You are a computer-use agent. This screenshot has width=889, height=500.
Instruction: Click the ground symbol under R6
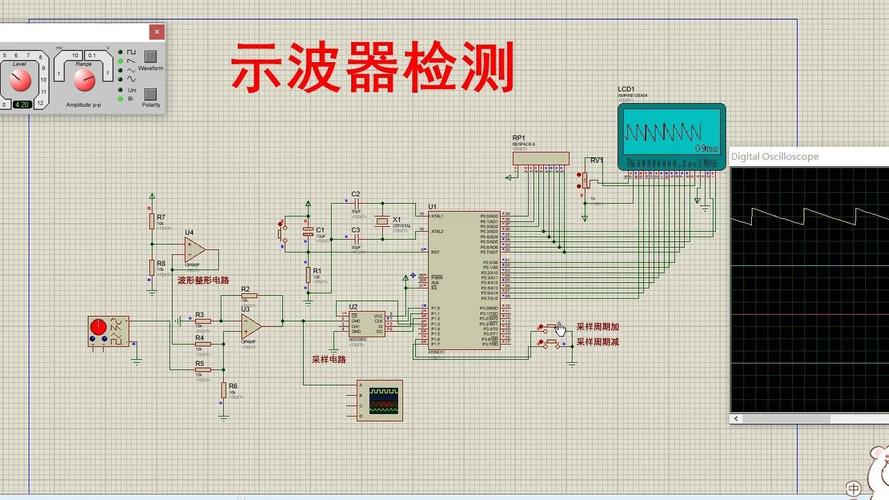point(224,417)
